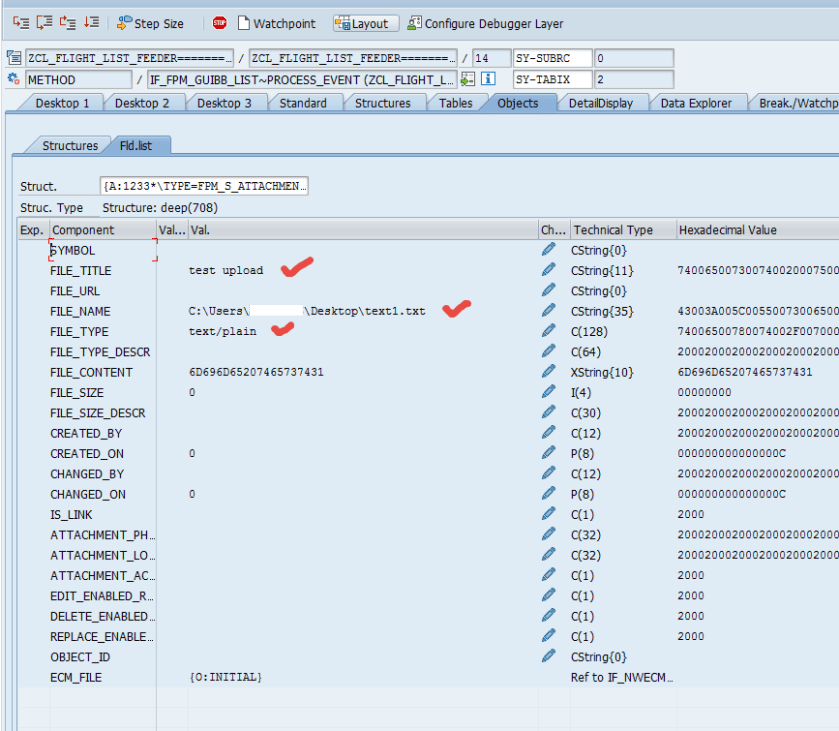This screenshot has height=731, width=839.
Task: Select the Structures sub-tab above Struct. field
Action: 69,146
